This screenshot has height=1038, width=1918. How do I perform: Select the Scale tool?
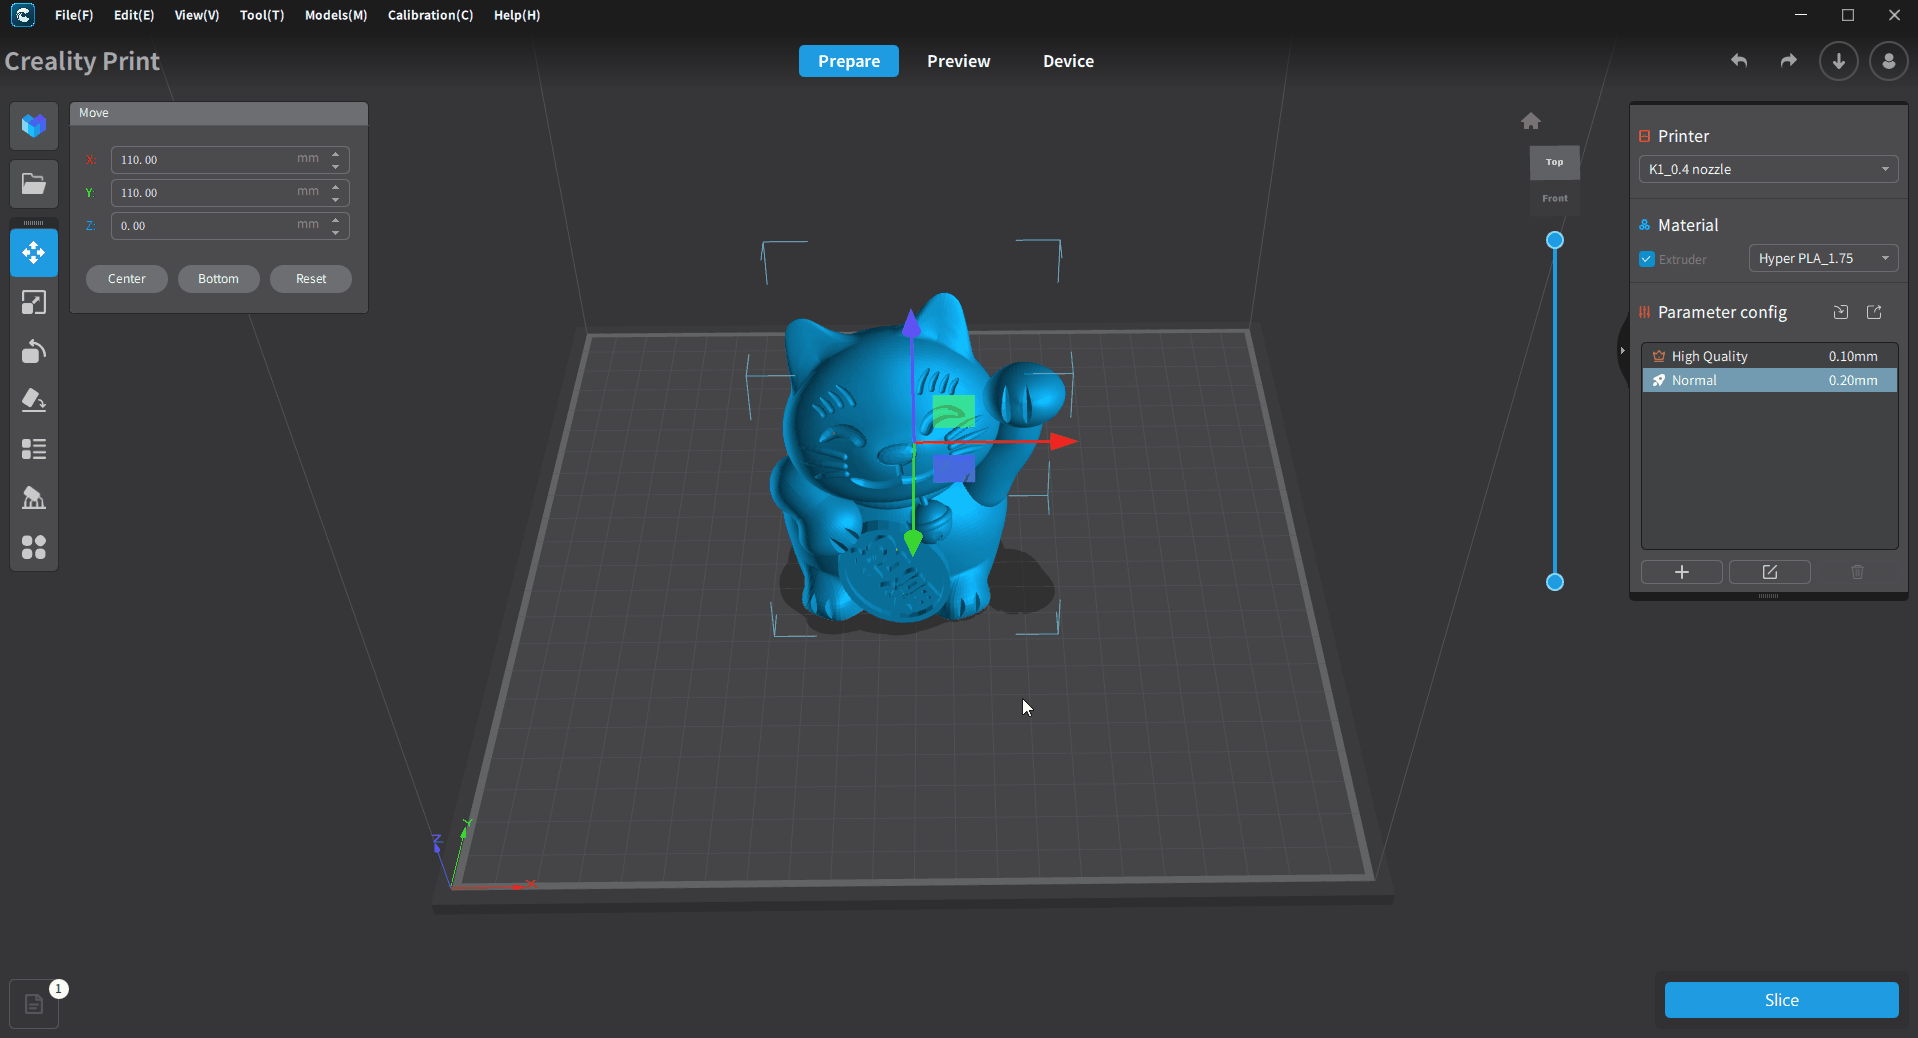tap(34, 302)
